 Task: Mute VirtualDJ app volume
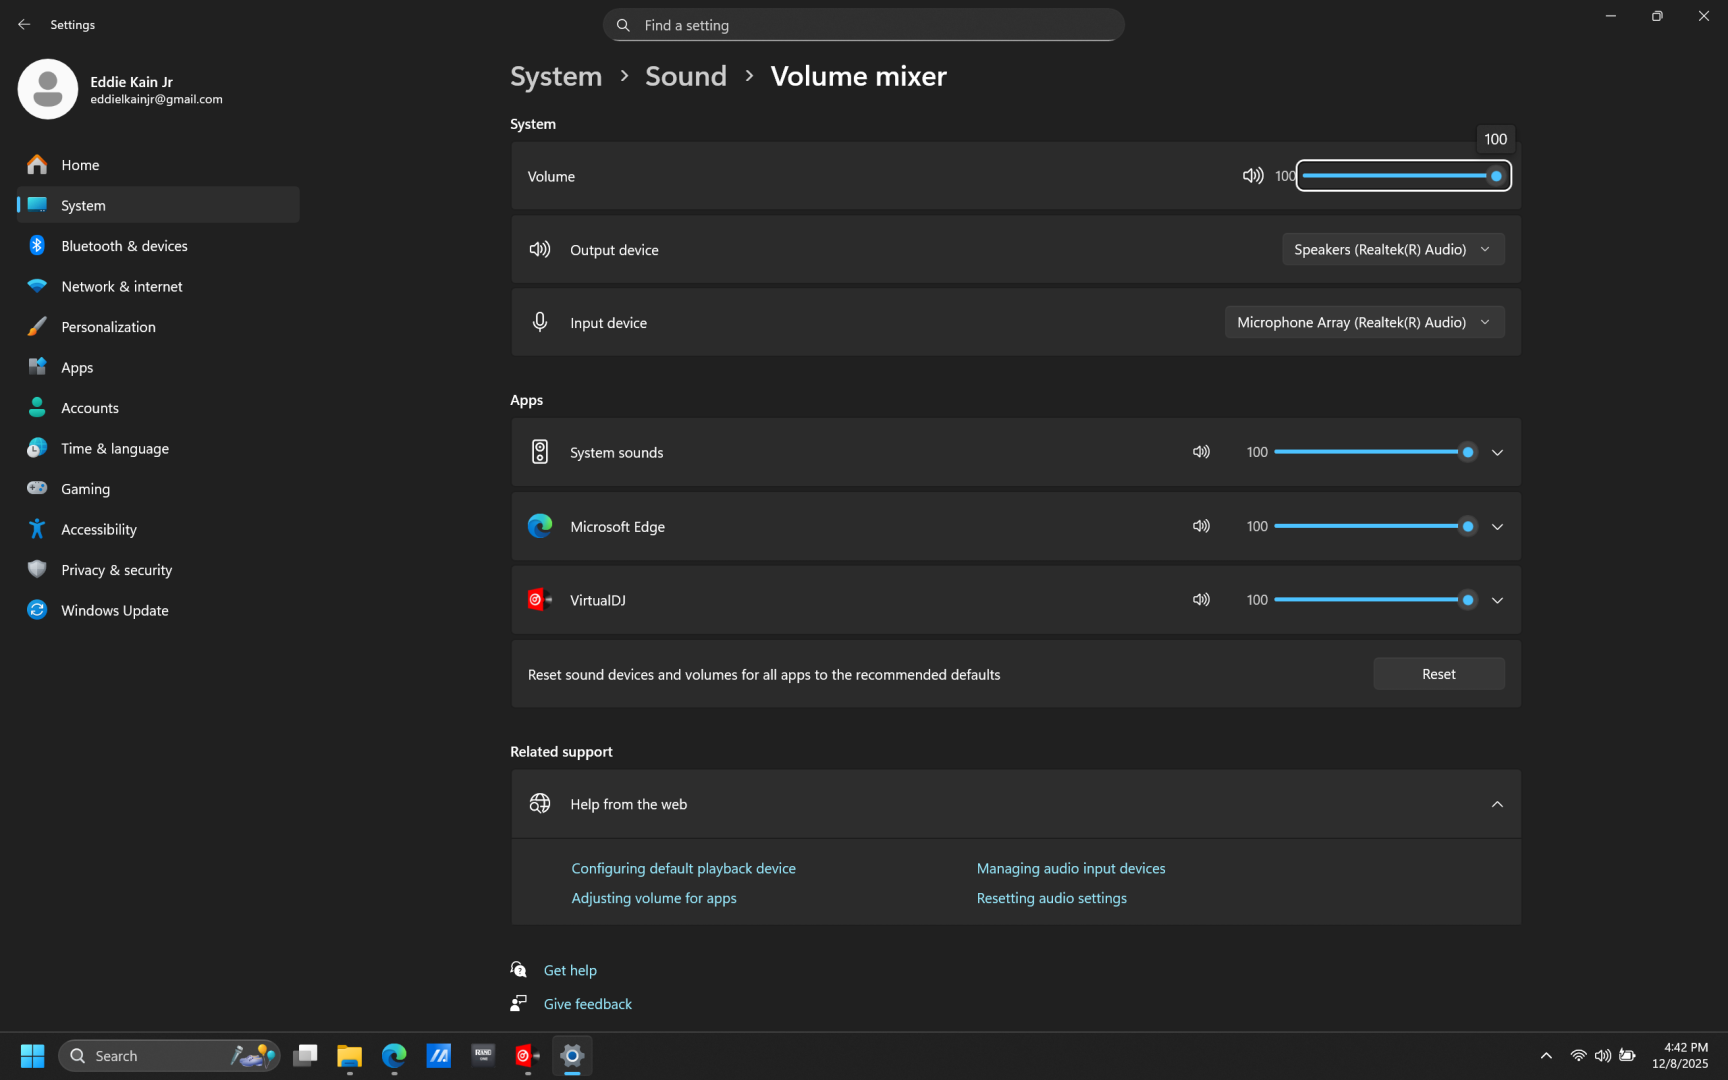point(1201,600)
